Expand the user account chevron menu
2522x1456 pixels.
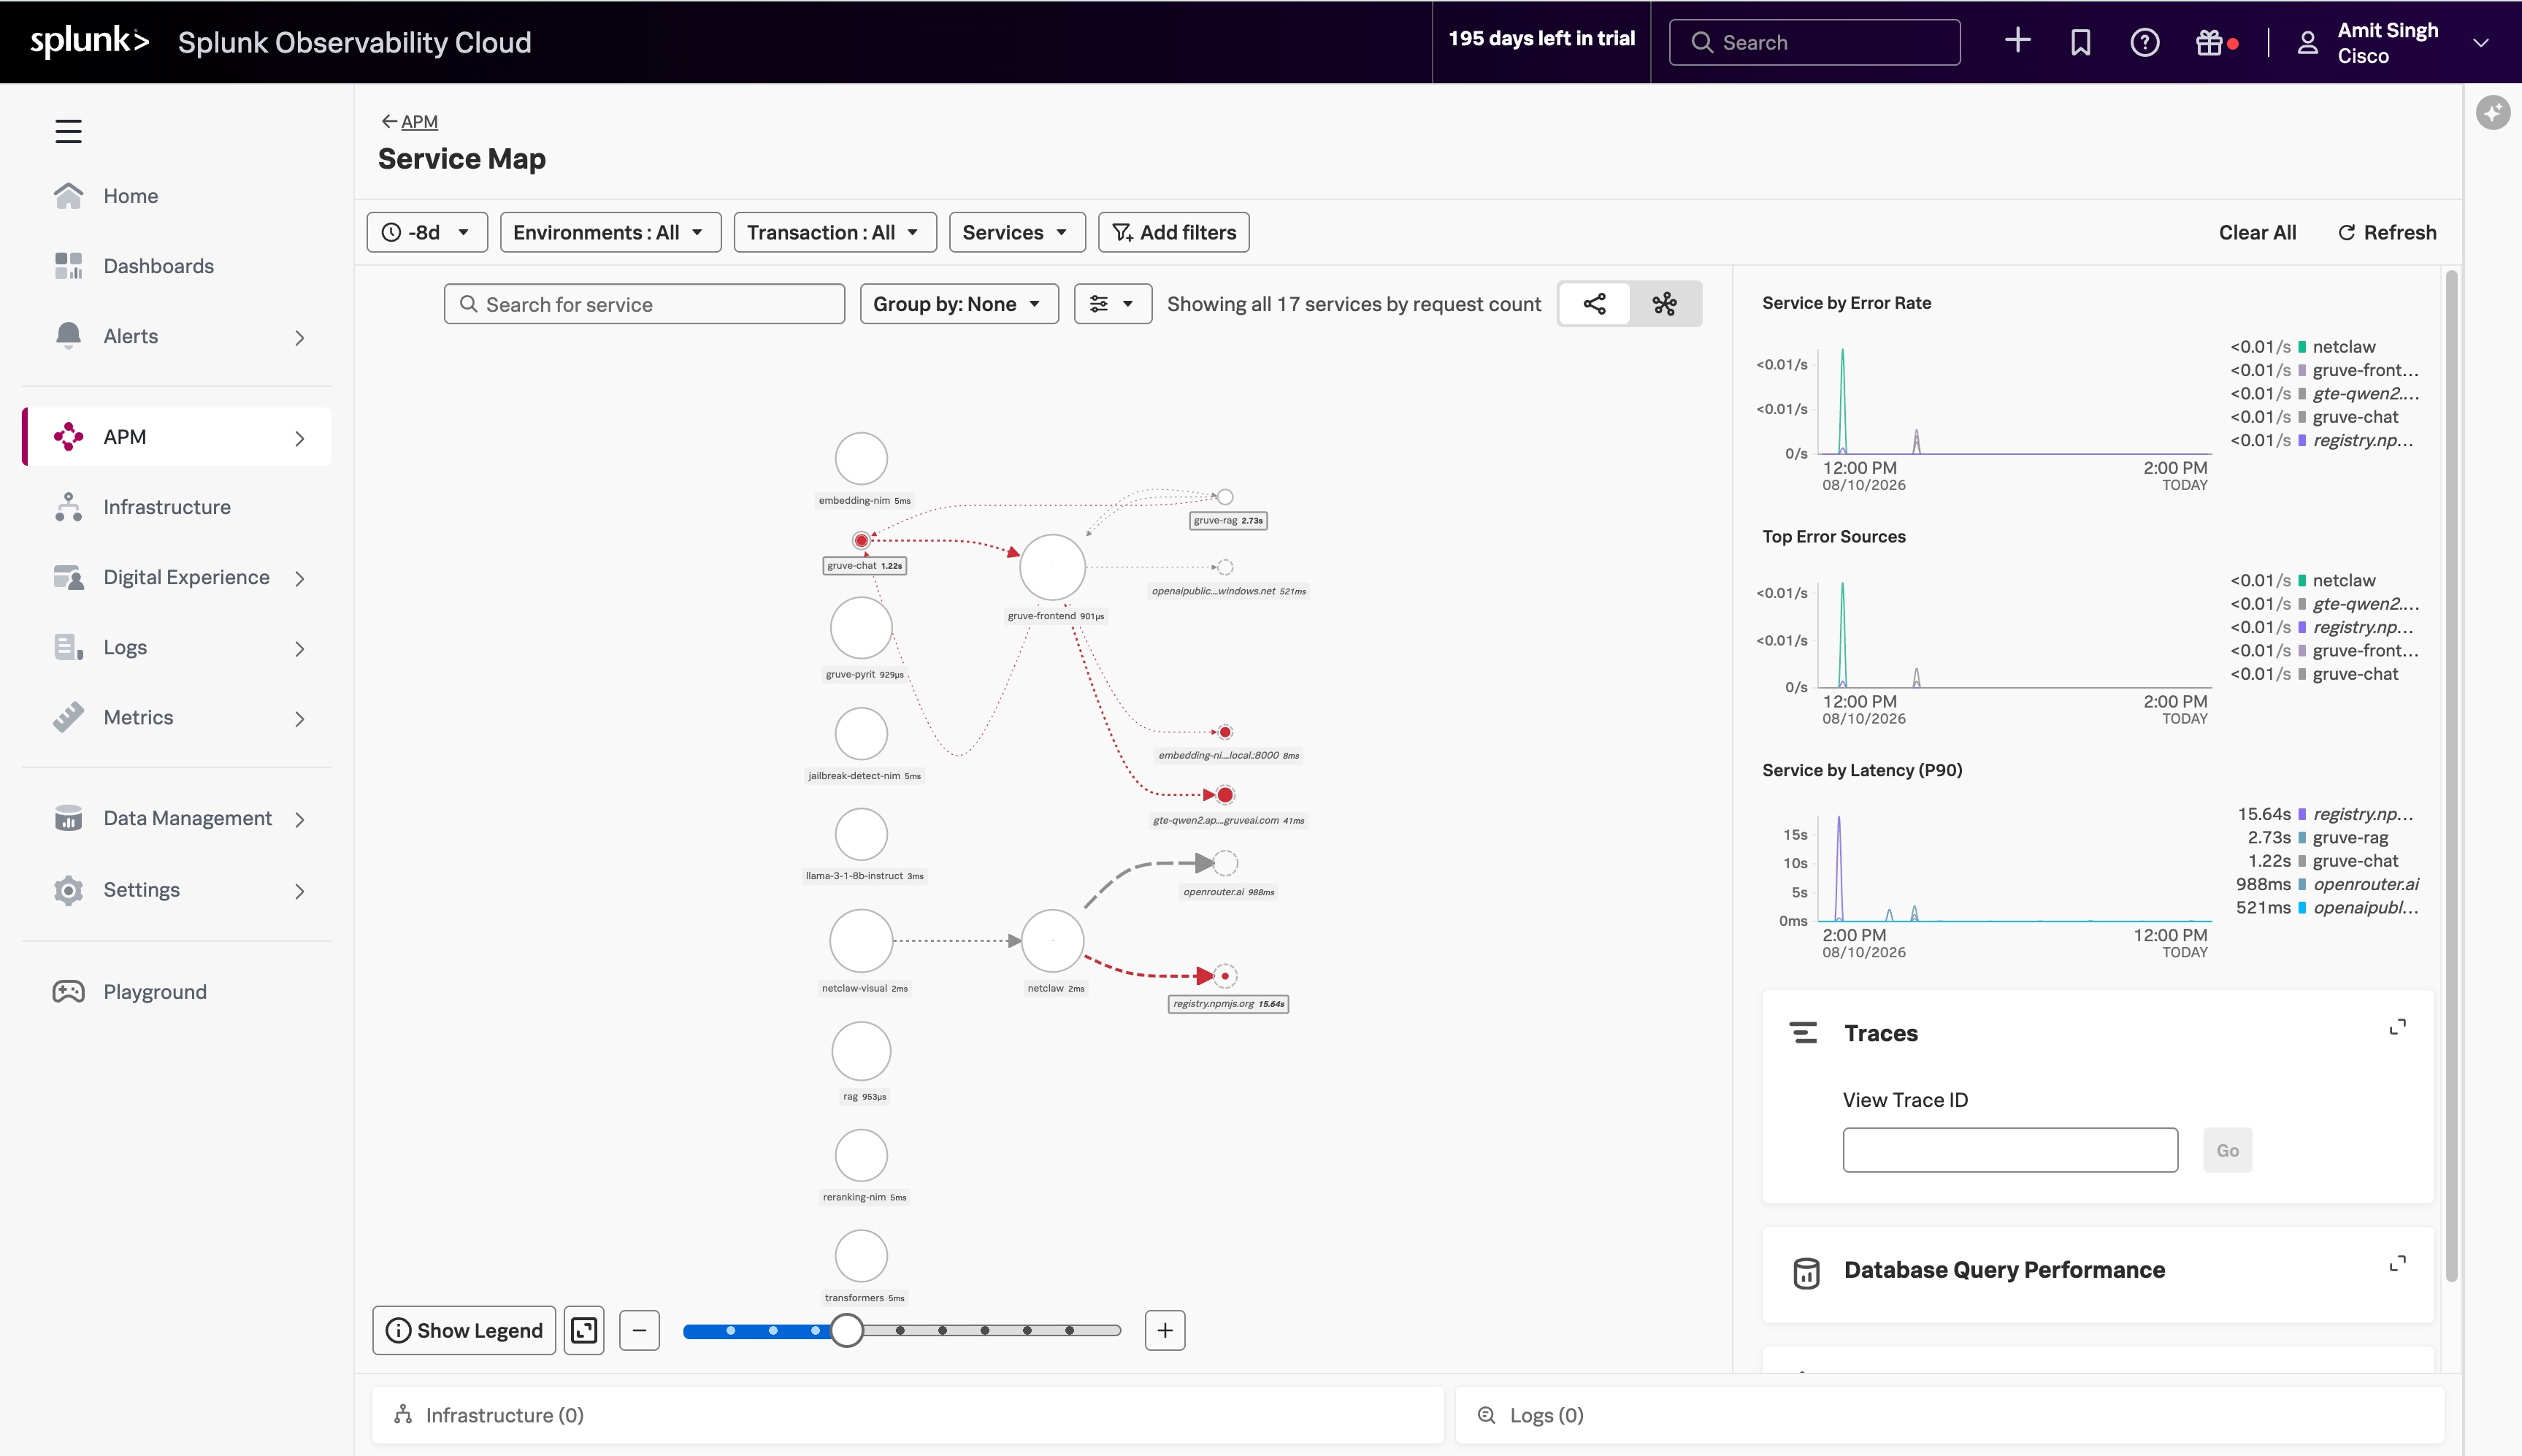pyautogui.click(x=2480, y=43)
